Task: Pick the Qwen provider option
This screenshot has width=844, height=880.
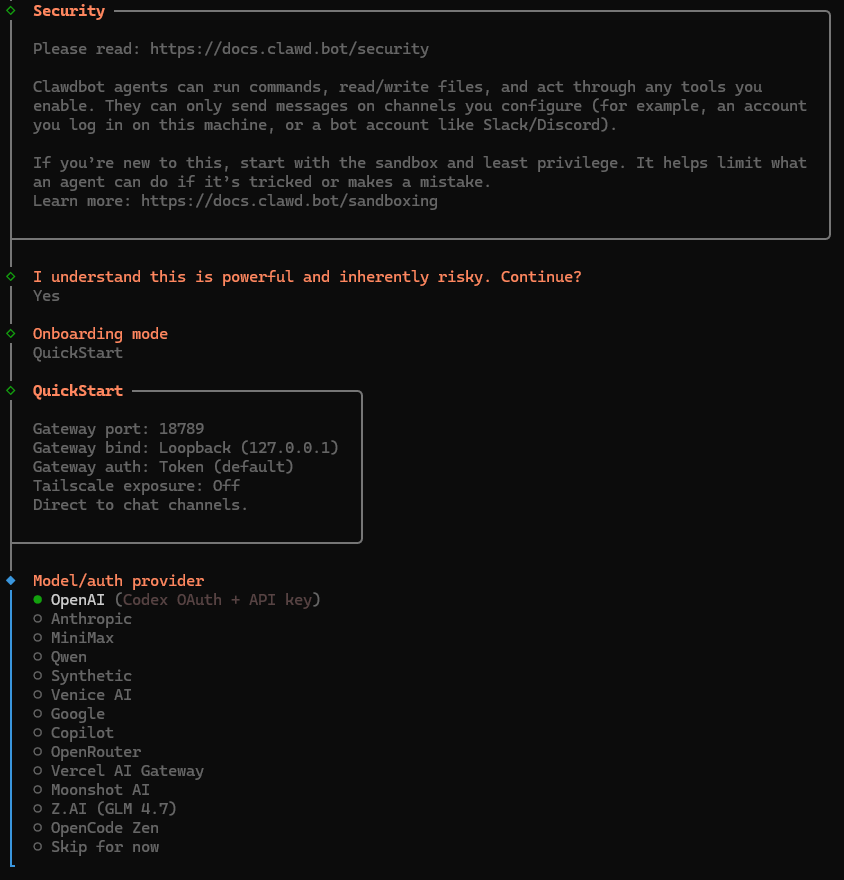Action: point(69,657)
